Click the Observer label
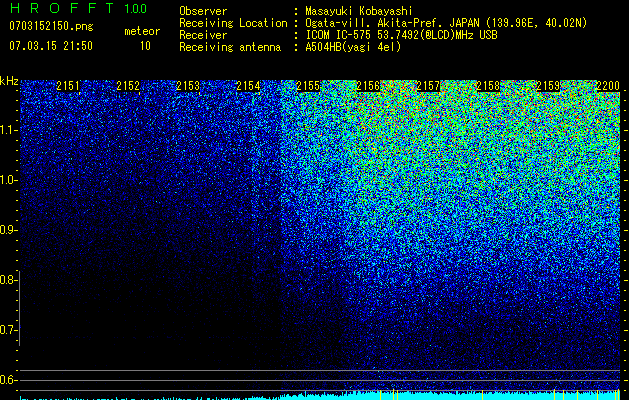Screen dimensions: 629x400 click(203, 11)
